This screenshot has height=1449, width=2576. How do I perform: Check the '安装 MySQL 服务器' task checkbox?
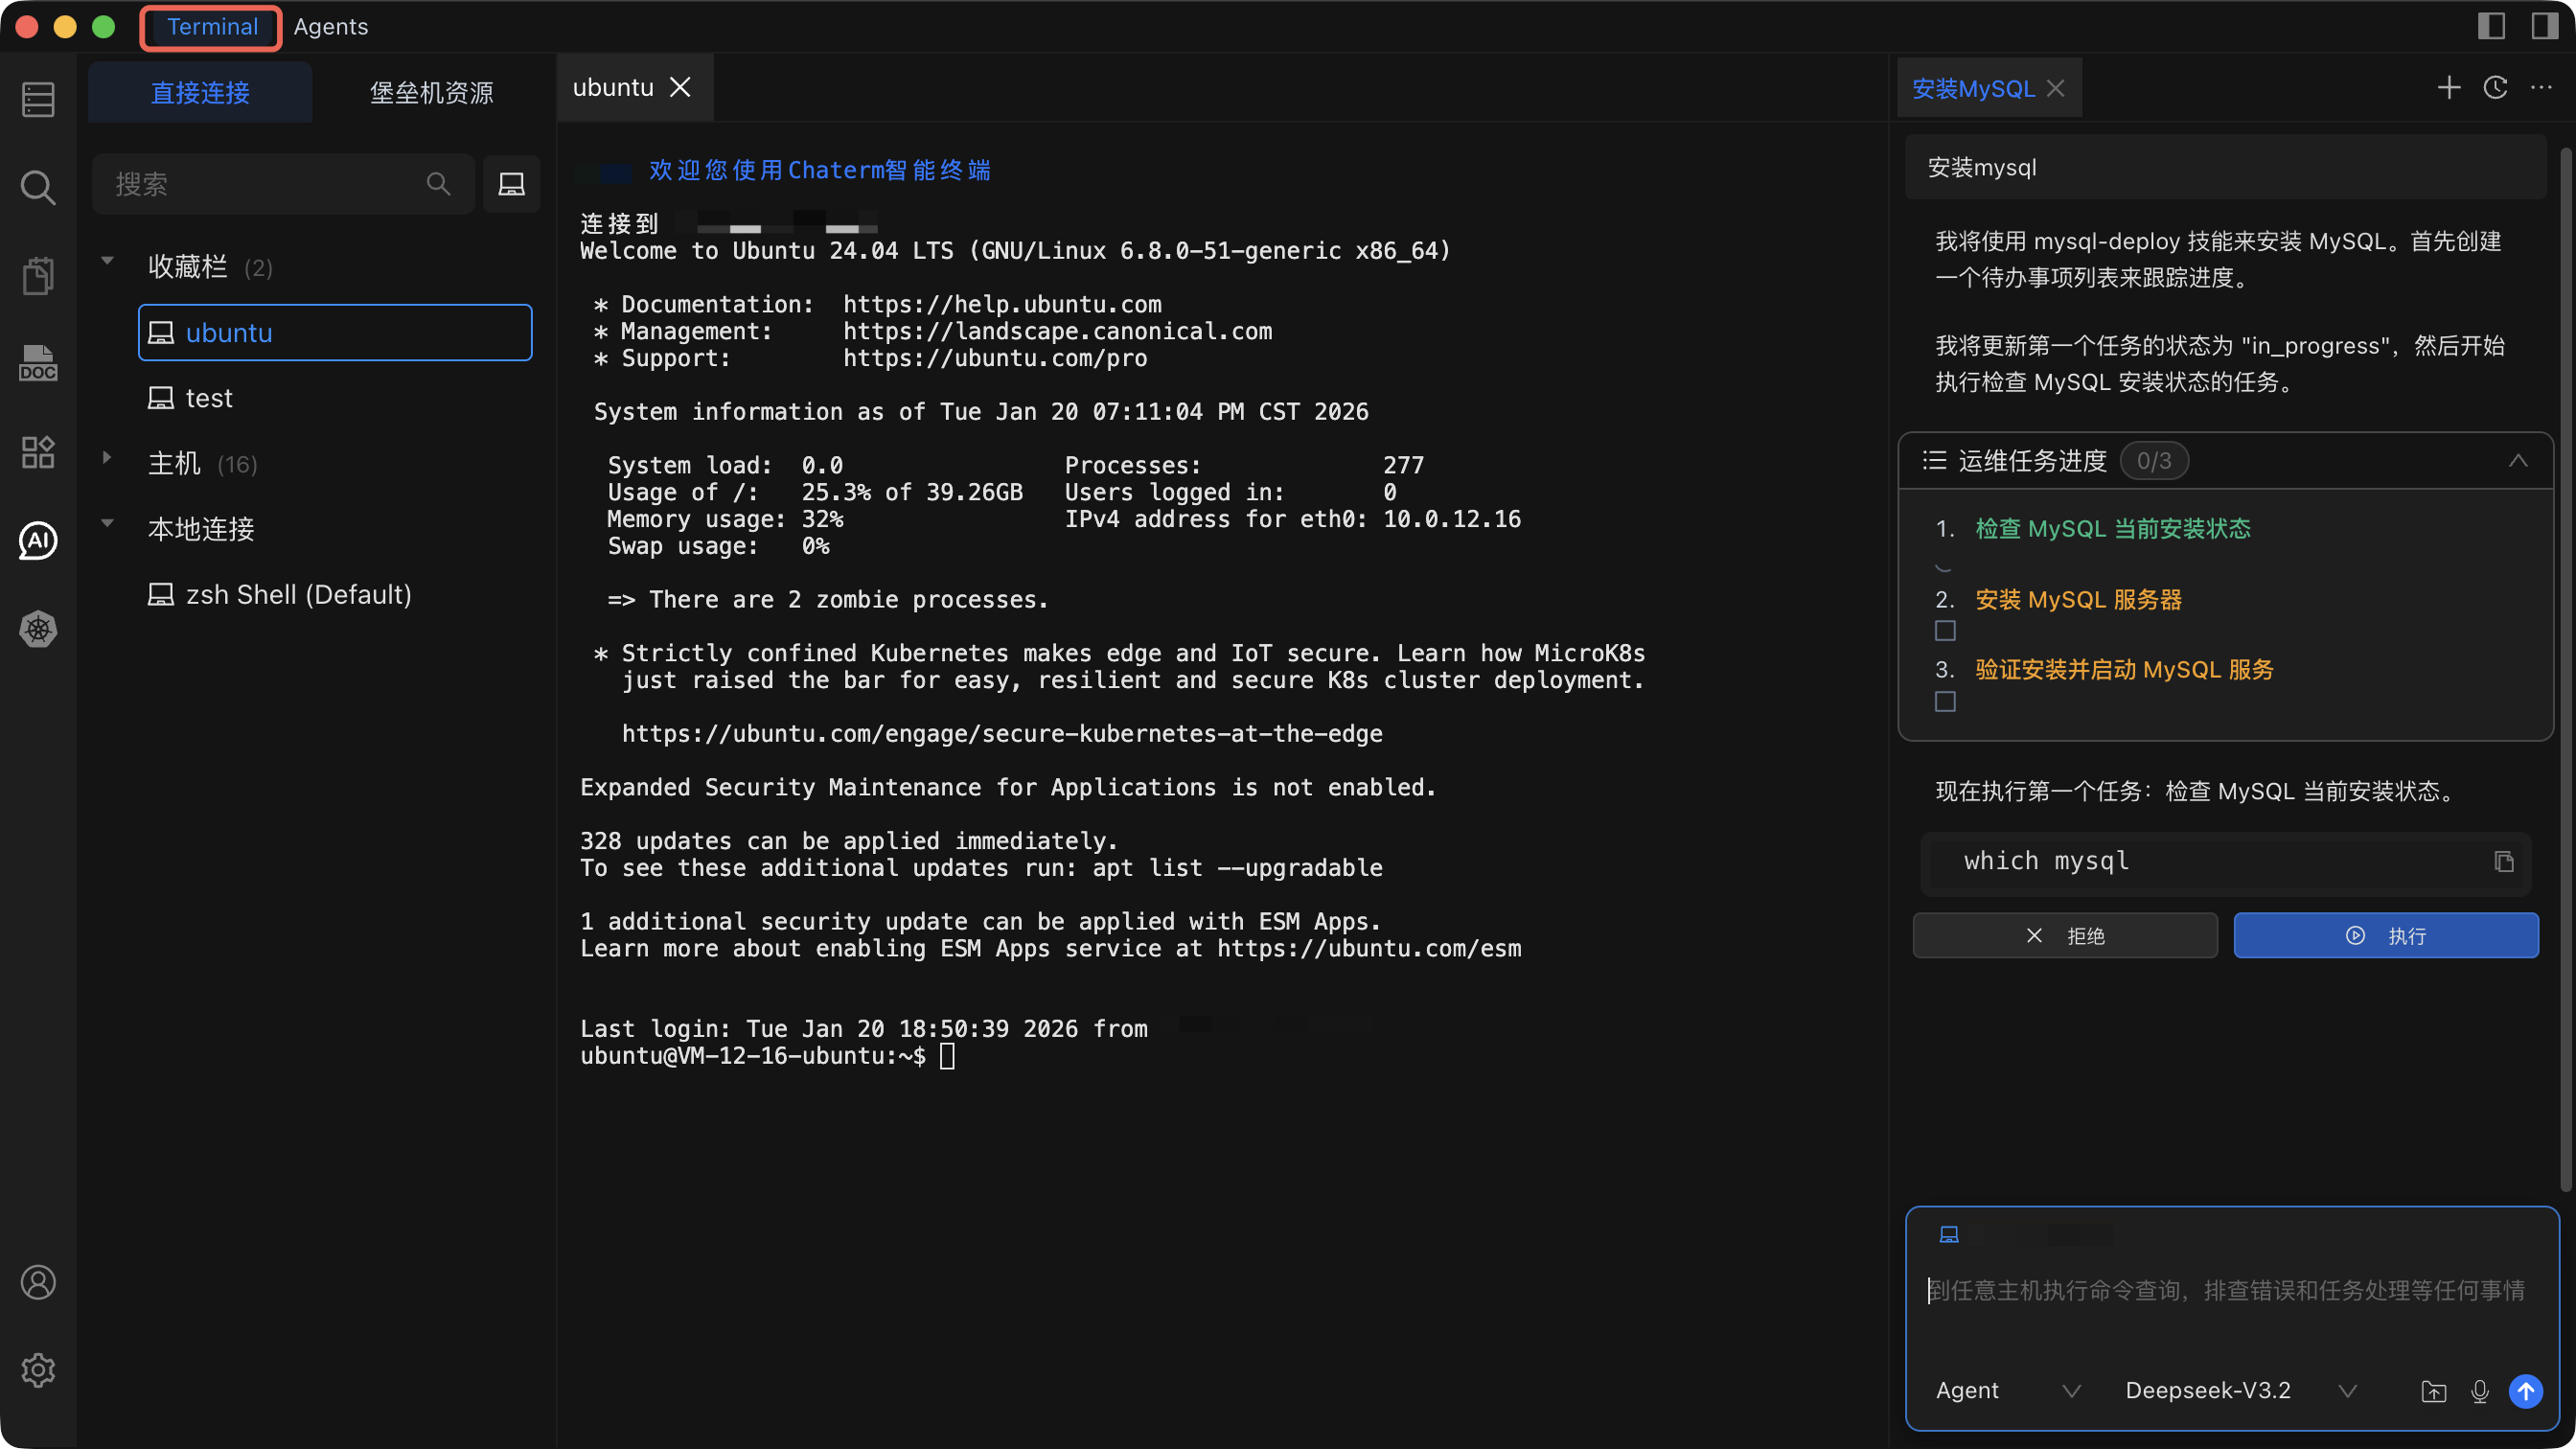tap(1945, 631)
